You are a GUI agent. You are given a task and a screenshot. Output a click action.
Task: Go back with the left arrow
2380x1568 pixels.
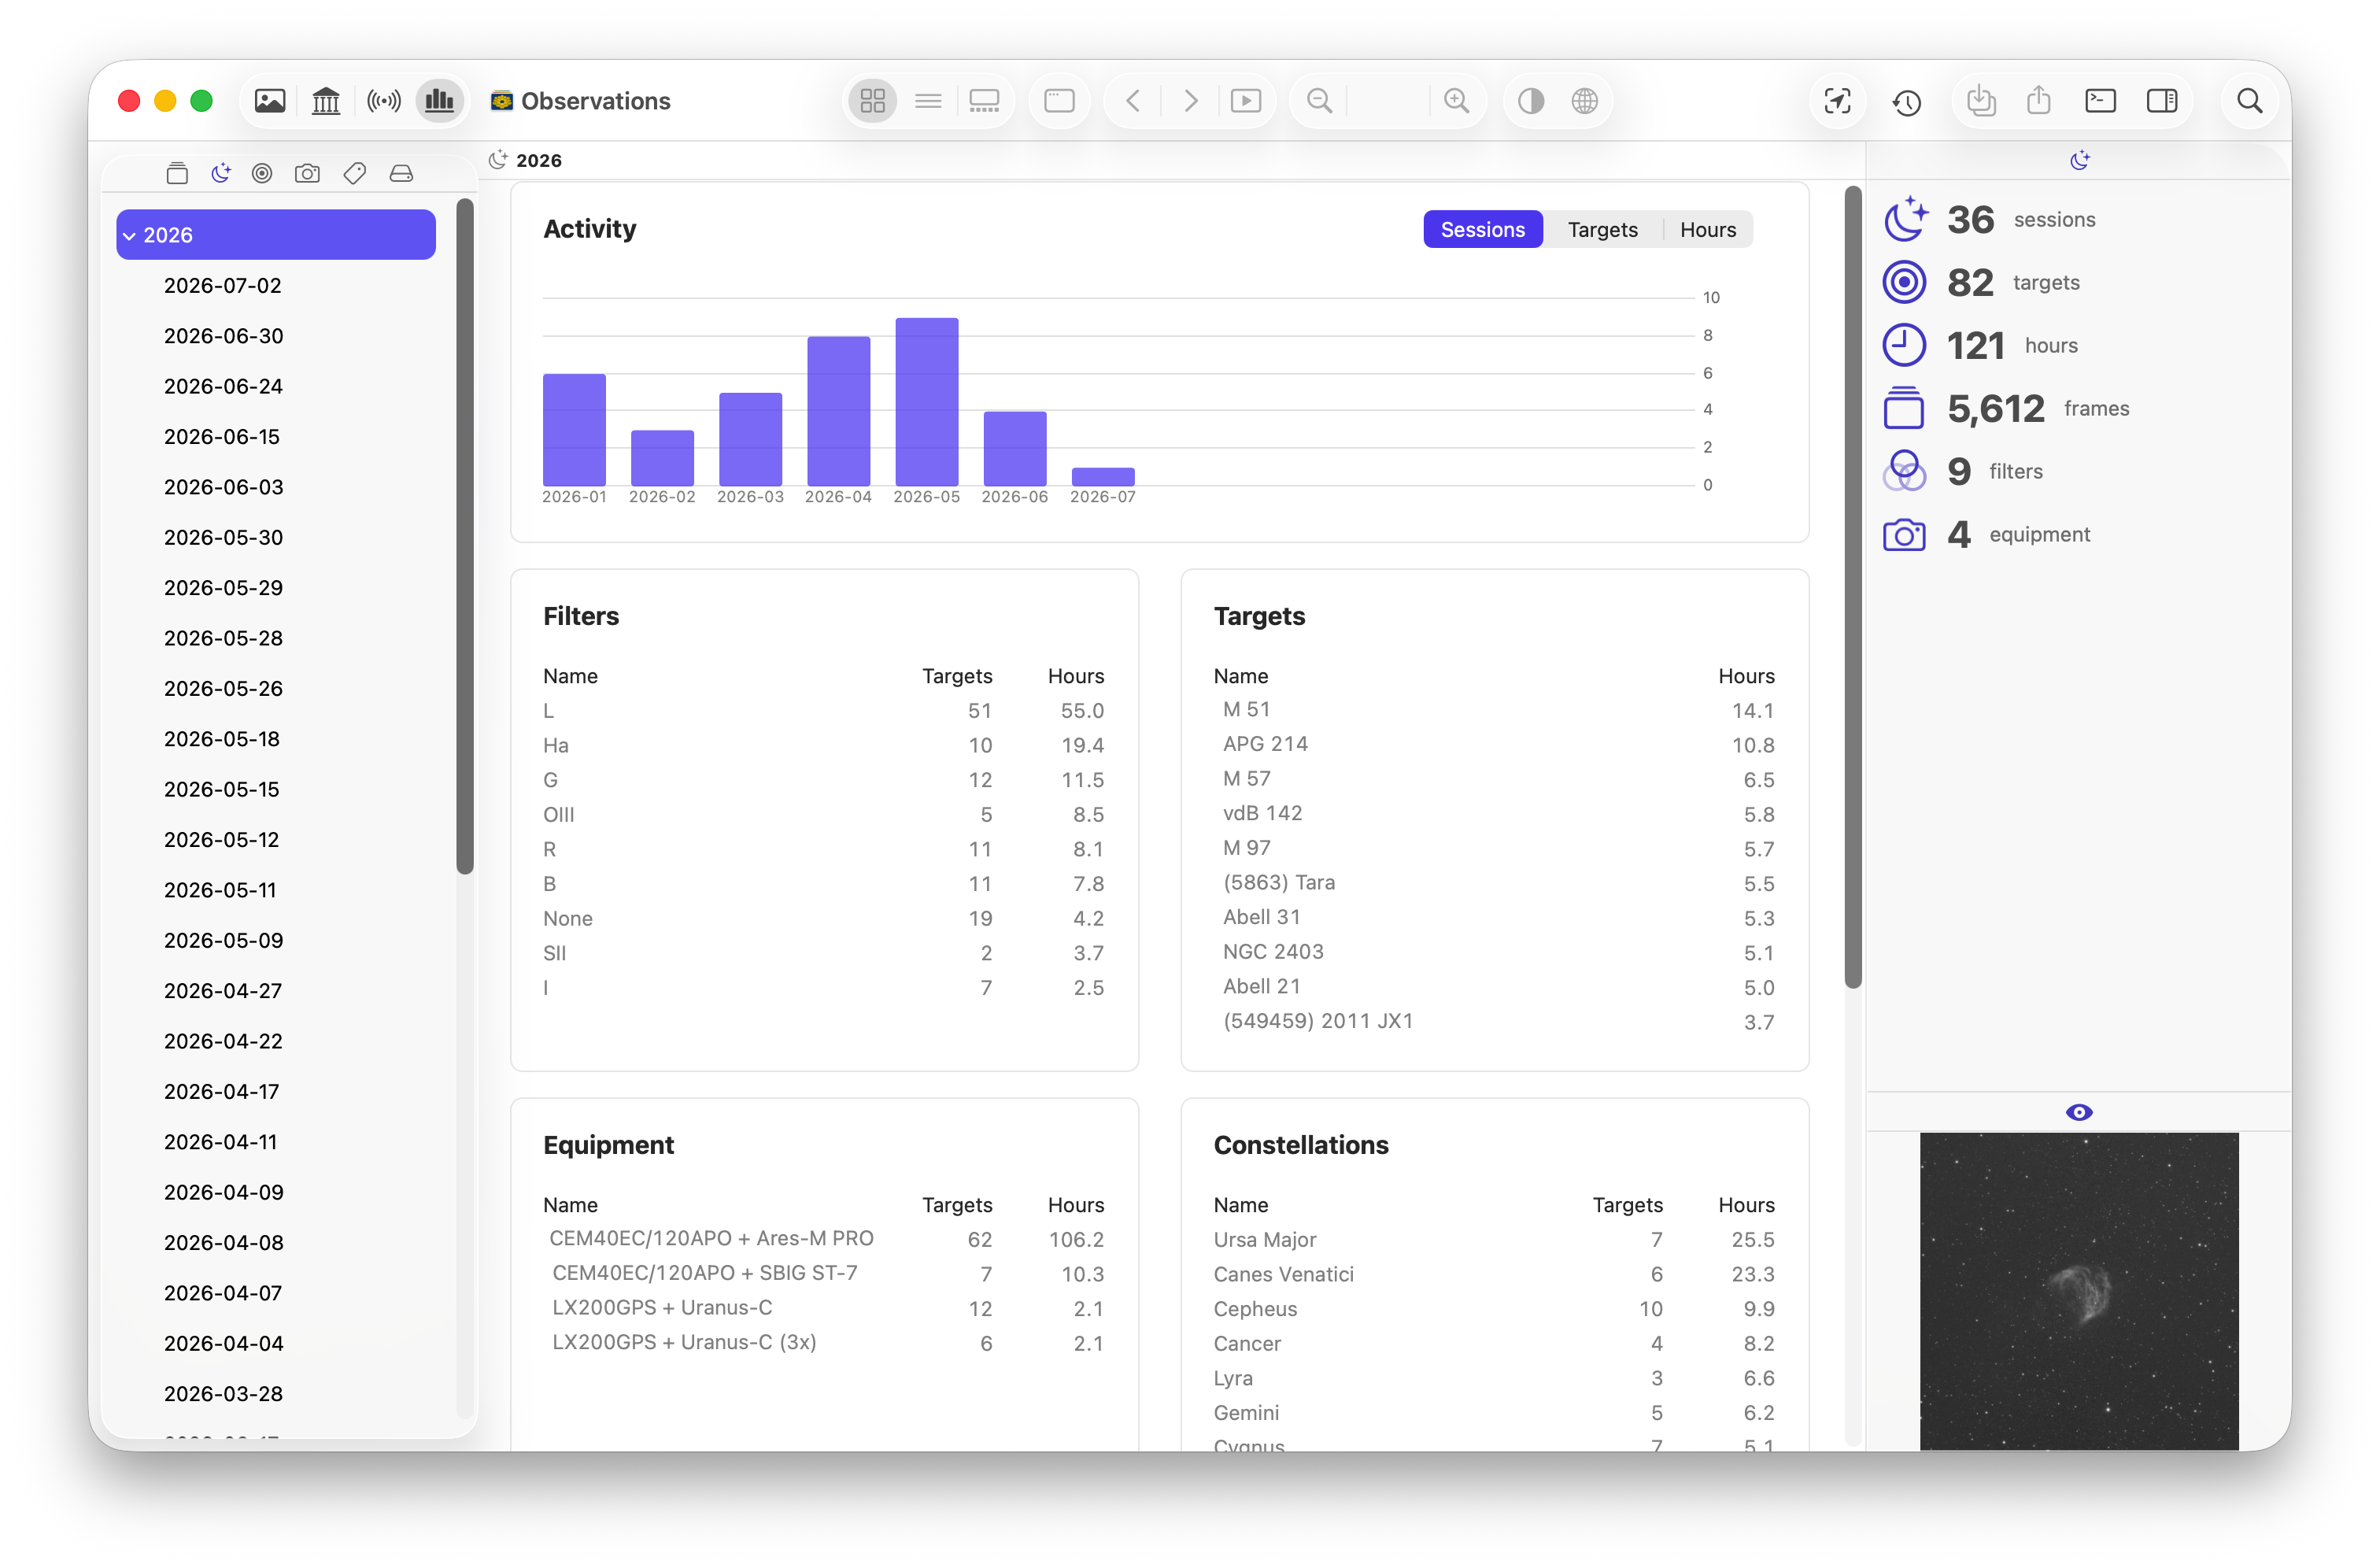point(1133,101)
